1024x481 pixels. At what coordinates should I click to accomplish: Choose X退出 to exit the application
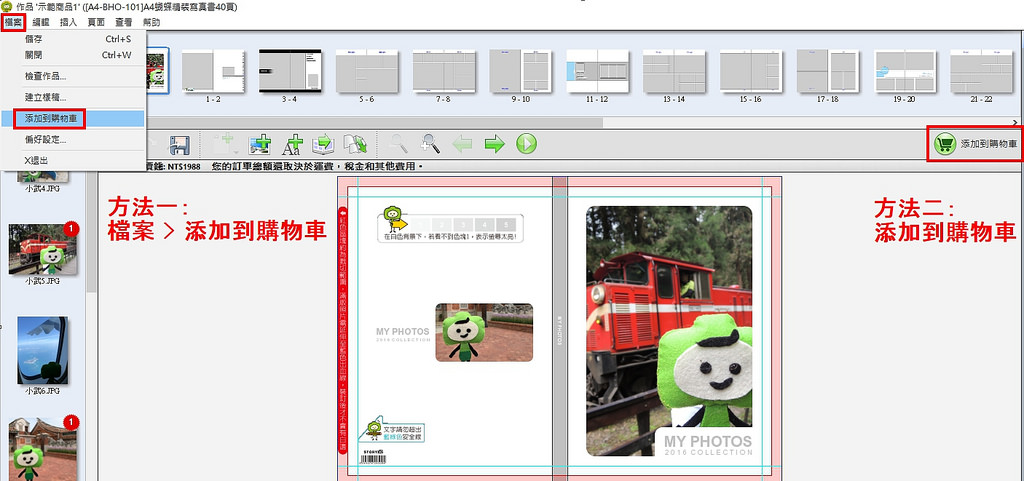pyautogui.click(x=36, y=160)
